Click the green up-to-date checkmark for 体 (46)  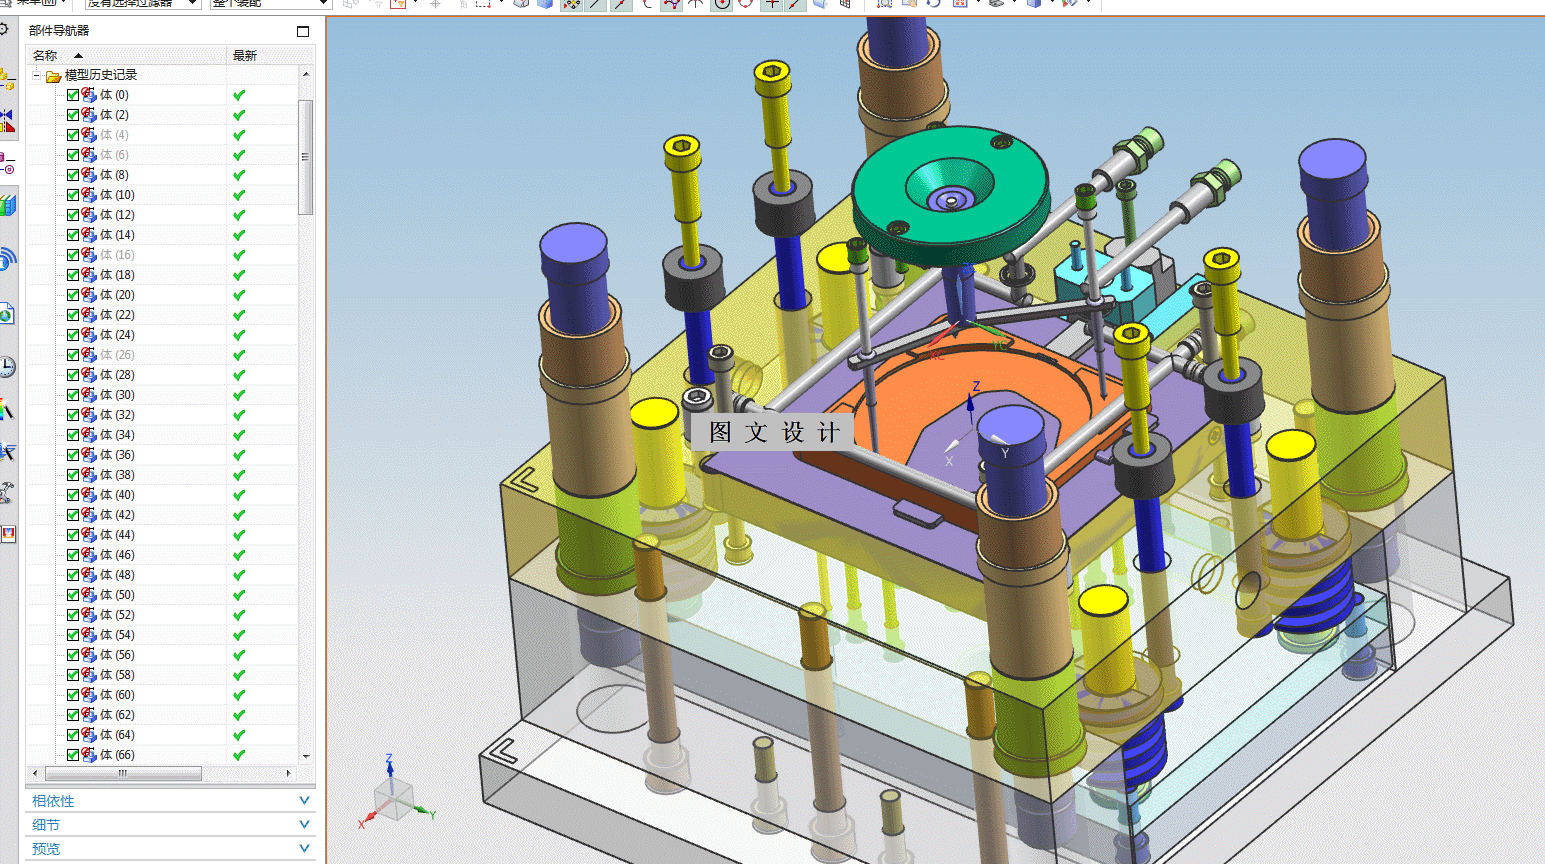pos(239,555)
